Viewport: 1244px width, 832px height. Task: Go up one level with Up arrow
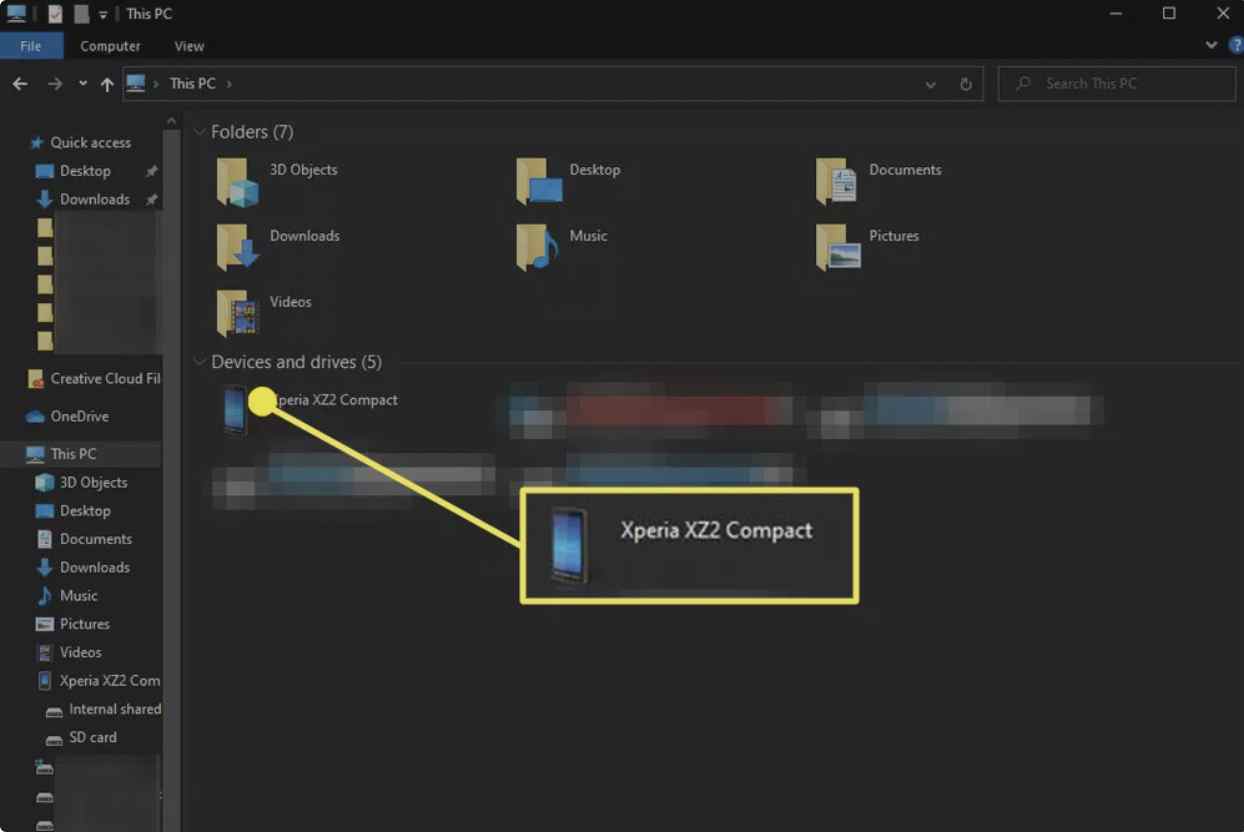[x=107, y=84]
